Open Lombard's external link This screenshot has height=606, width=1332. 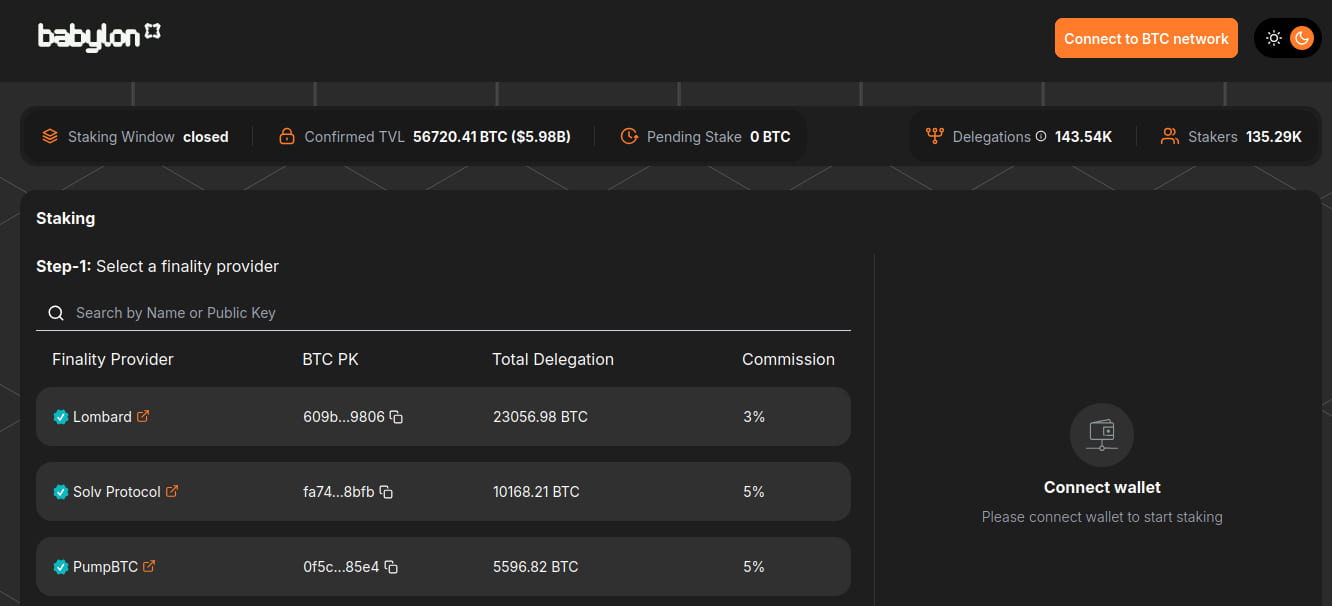click(144, 417)
